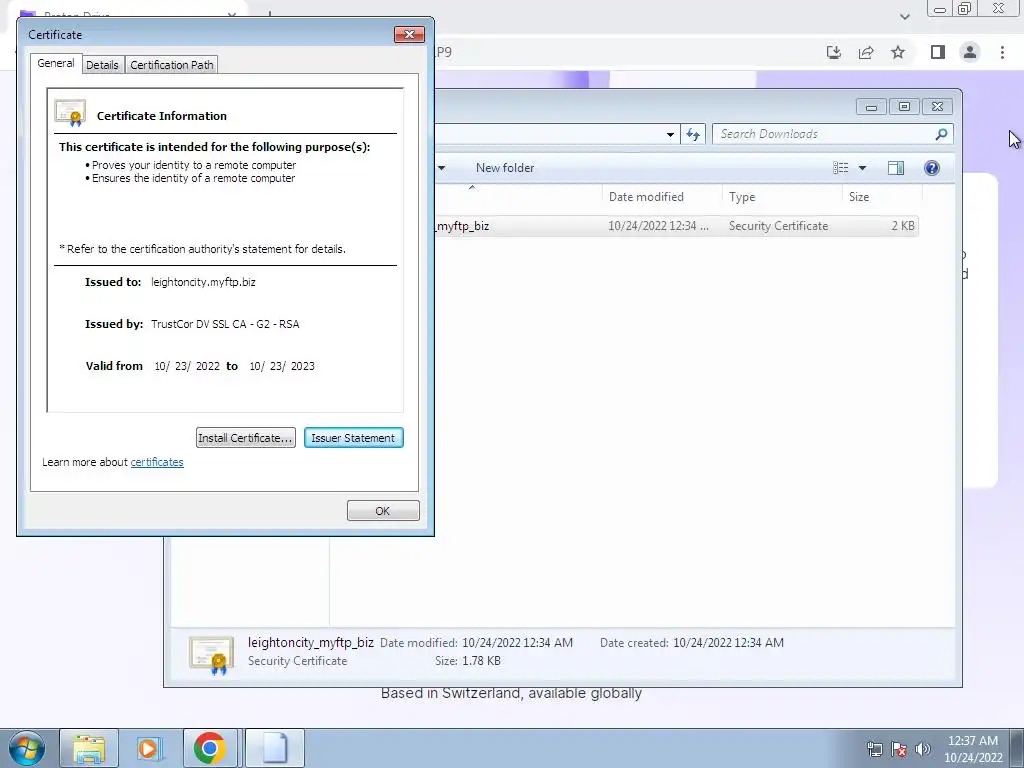
Task: Open the Certification Path tab
Action: click(172, 65)
